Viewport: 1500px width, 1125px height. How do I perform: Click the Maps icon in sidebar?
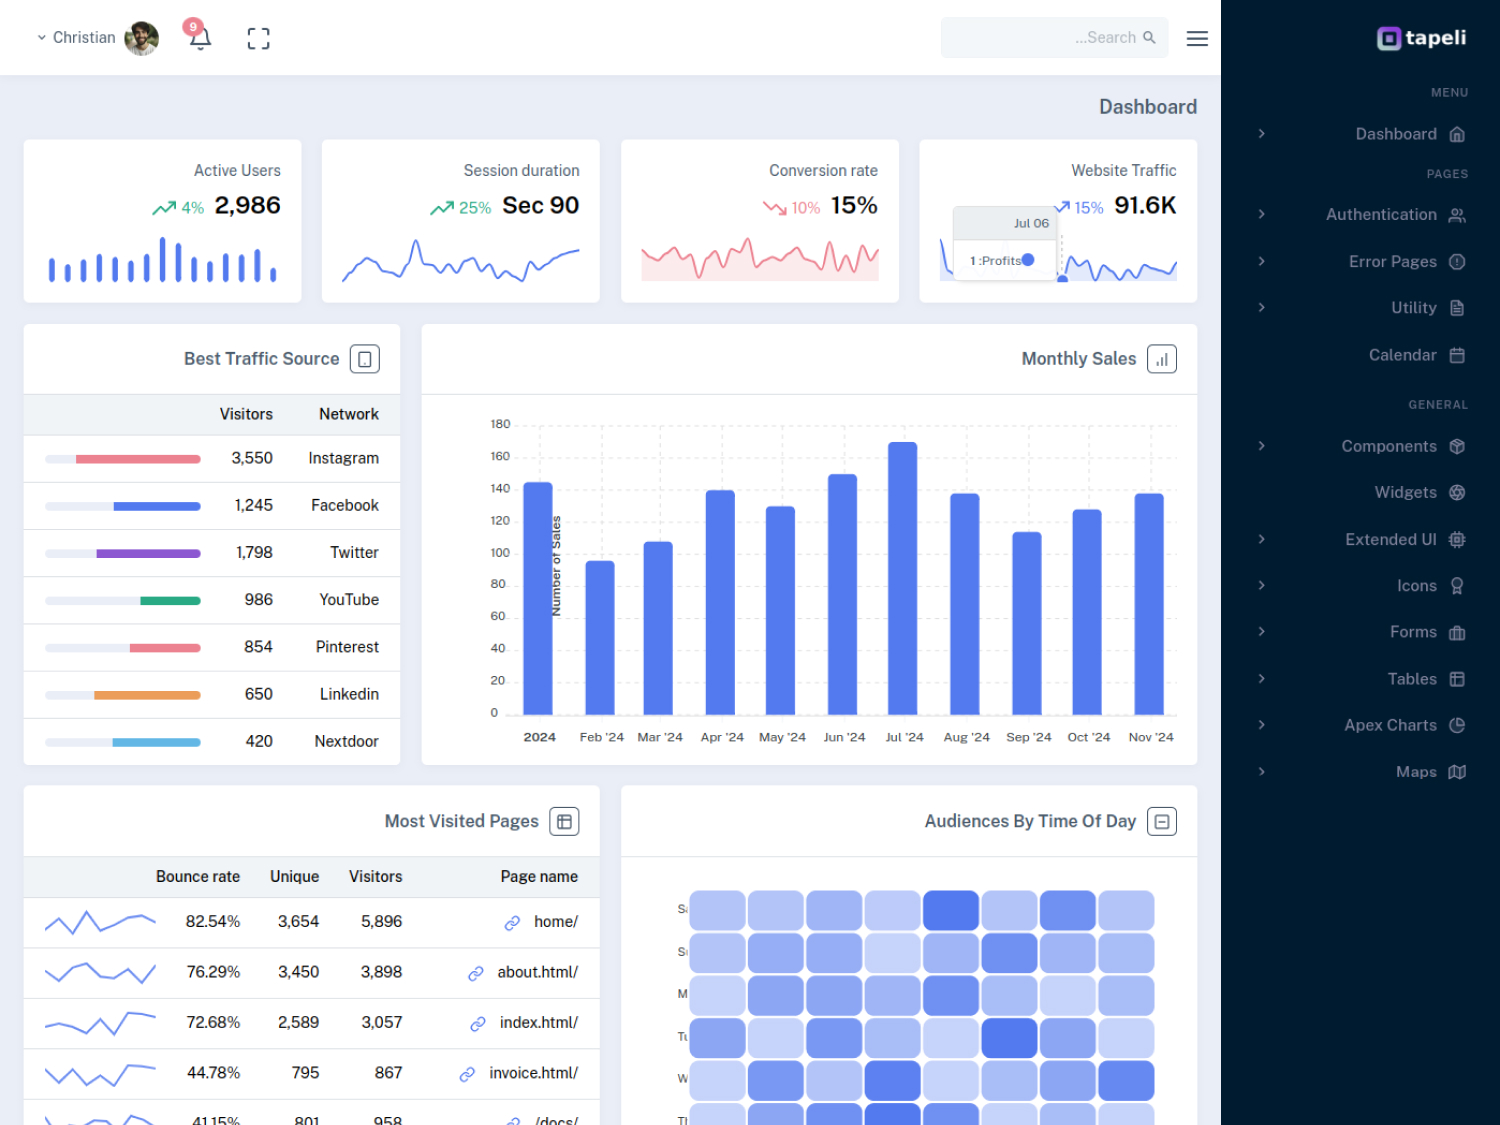click(1457, 772)
